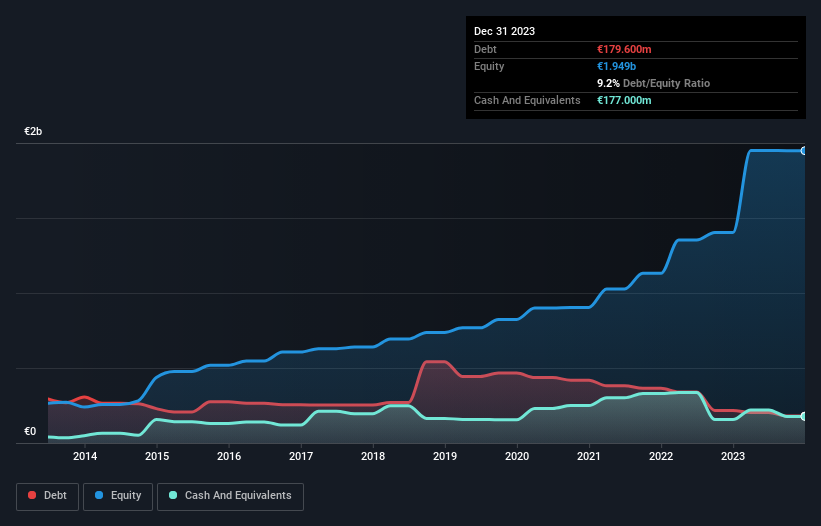821x526 pixels.
Task: Toggle the Equity series legend button
Action: coord(118,496)
